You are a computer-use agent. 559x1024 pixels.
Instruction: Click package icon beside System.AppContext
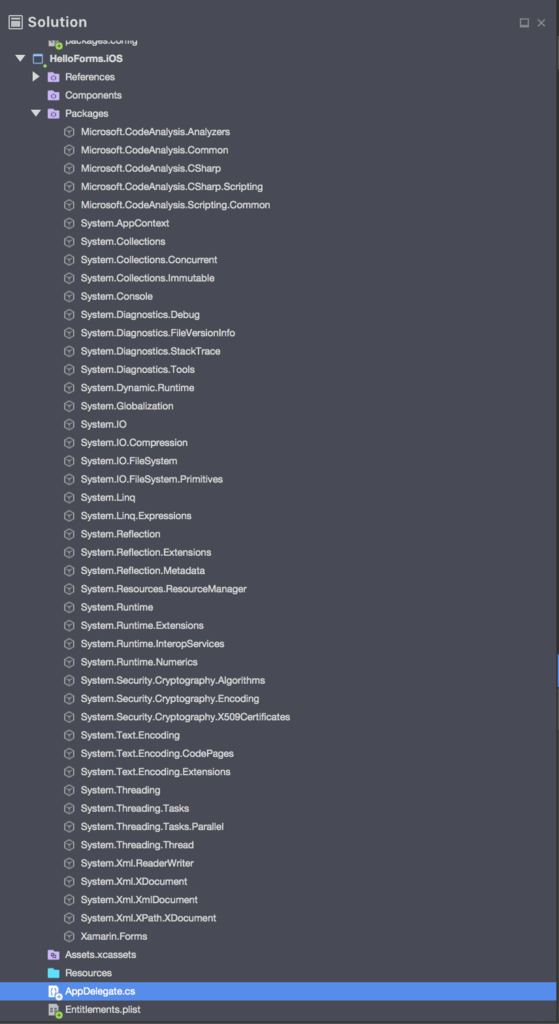point(69,223)
